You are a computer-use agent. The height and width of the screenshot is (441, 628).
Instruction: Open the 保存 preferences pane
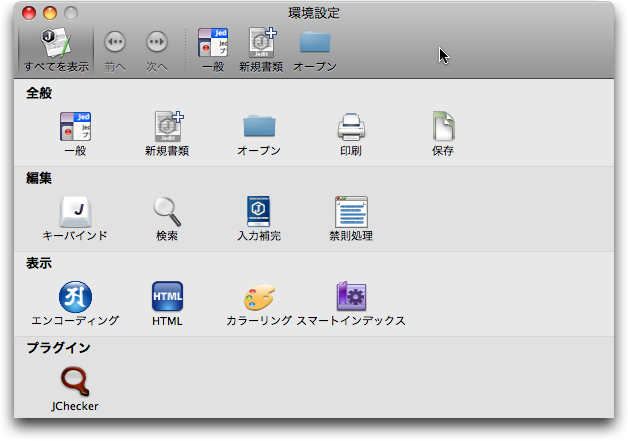443,134
